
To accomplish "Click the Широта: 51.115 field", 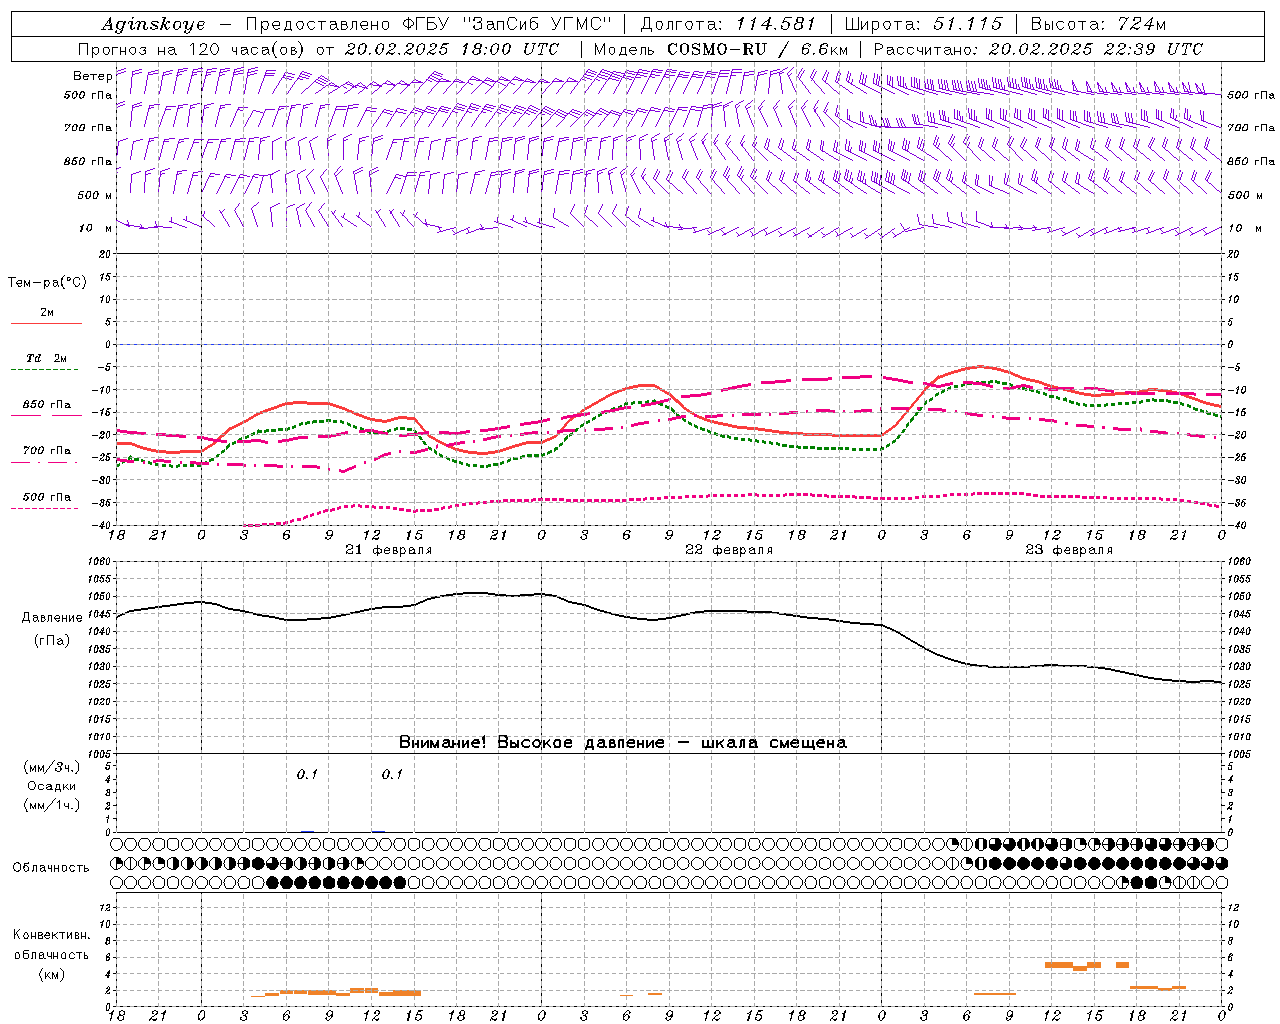I will click(923, 24).
